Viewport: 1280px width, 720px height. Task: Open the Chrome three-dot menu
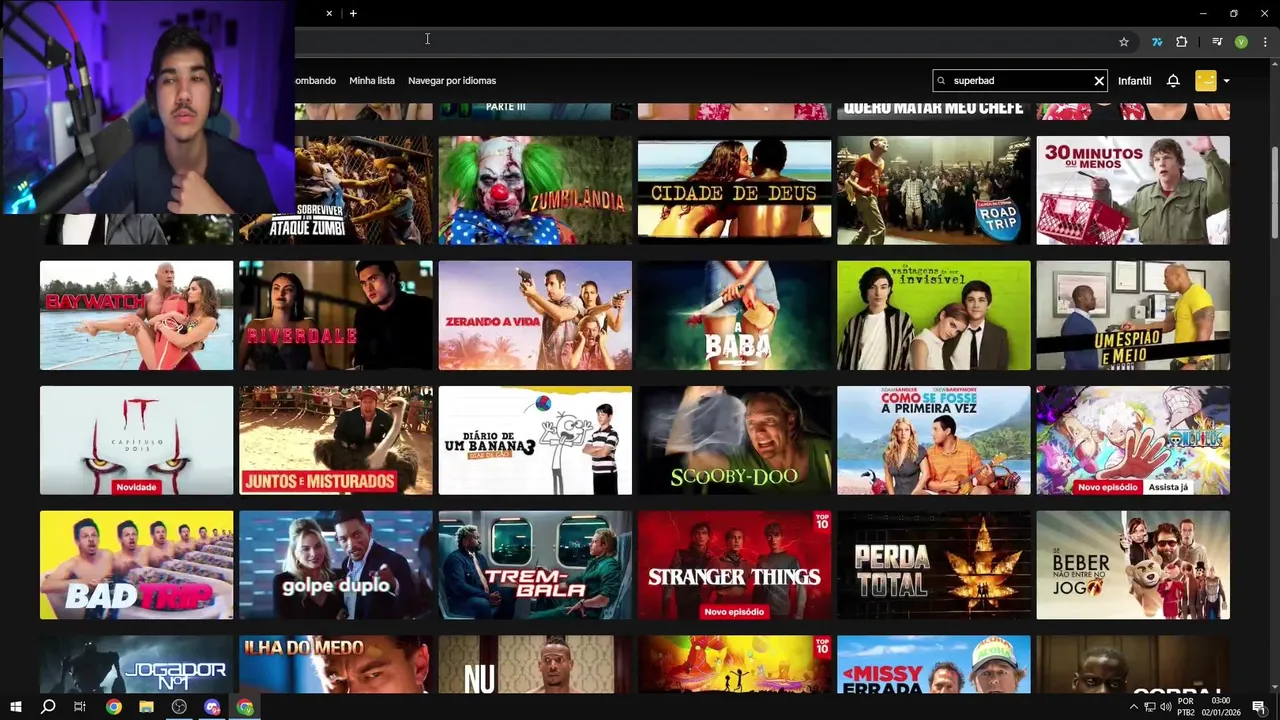click(1265, 42)
